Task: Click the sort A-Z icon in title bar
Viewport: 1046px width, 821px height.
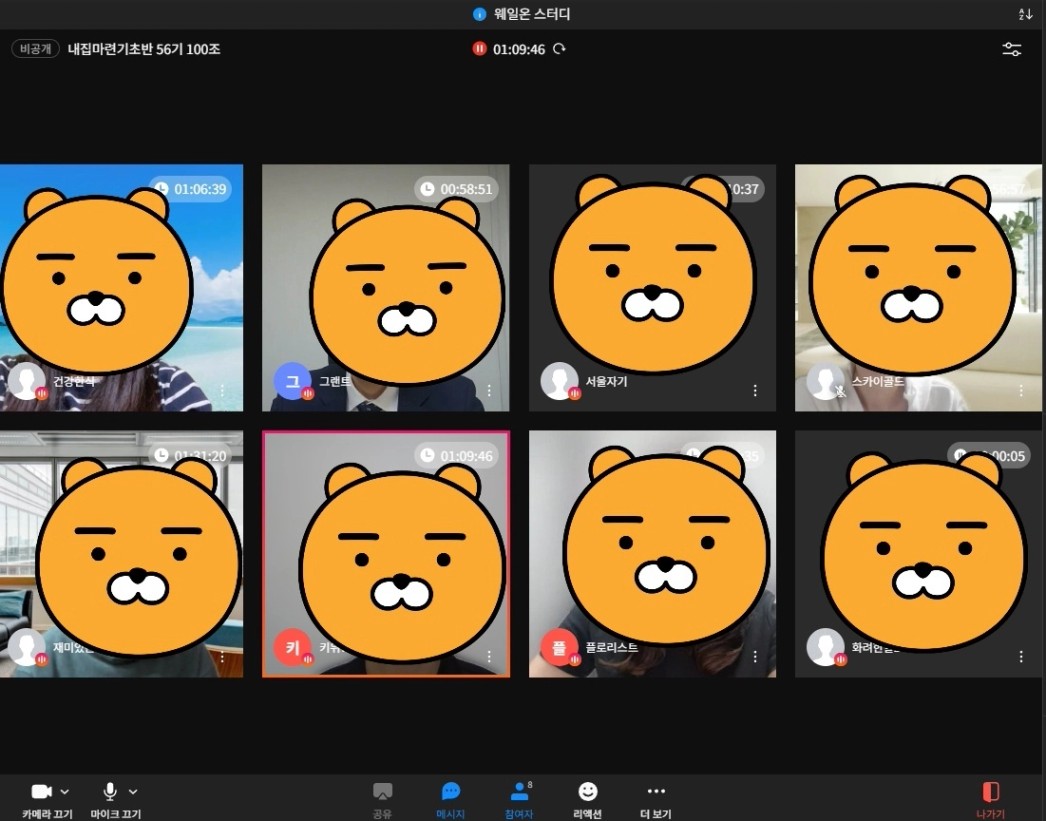Action: coord(1026,14)
